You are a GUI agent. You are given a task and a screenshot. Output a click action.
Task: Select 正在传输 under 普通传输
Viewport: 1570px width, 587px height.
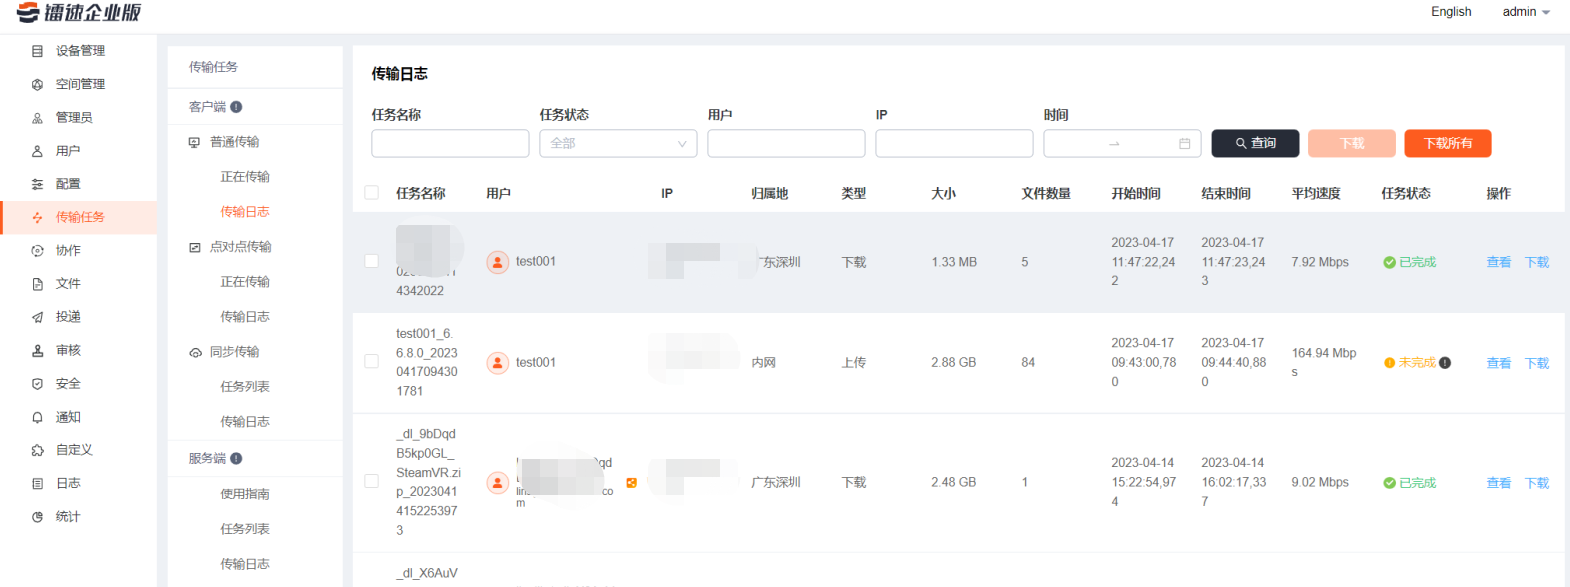[245, 177]
